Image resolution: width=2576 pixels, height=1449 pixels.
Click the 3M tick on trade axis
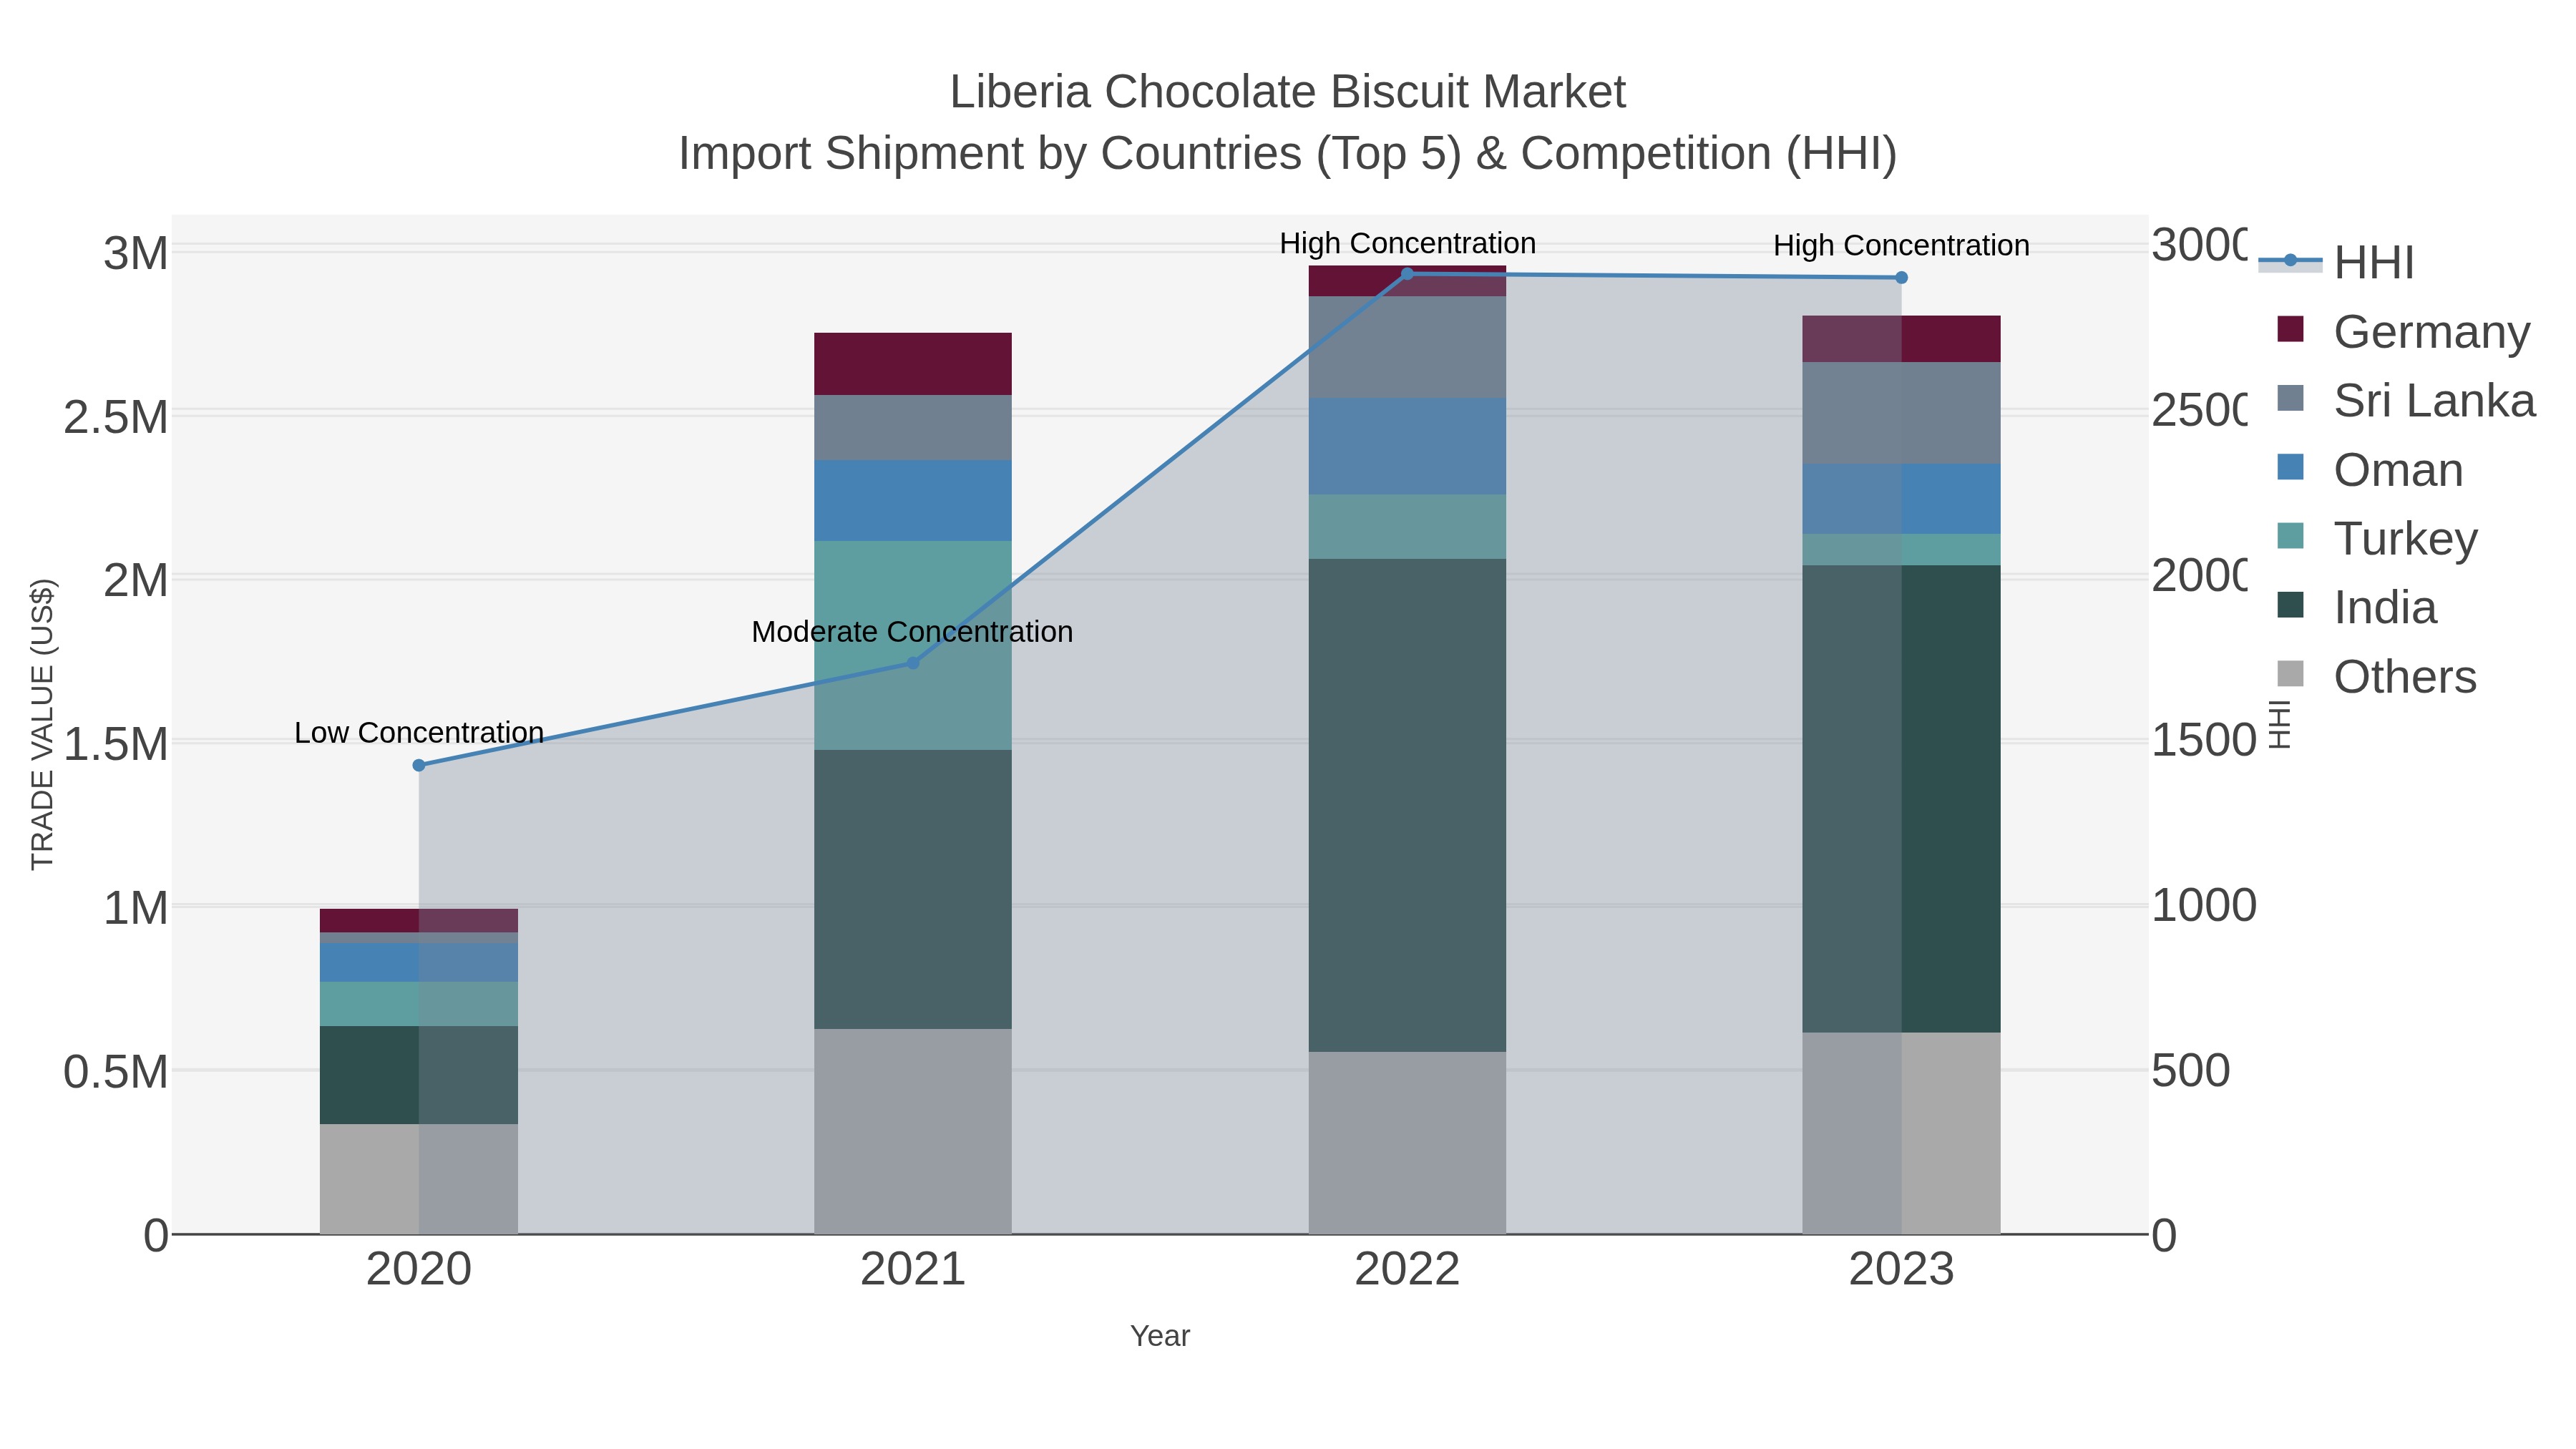coord(136,254)
